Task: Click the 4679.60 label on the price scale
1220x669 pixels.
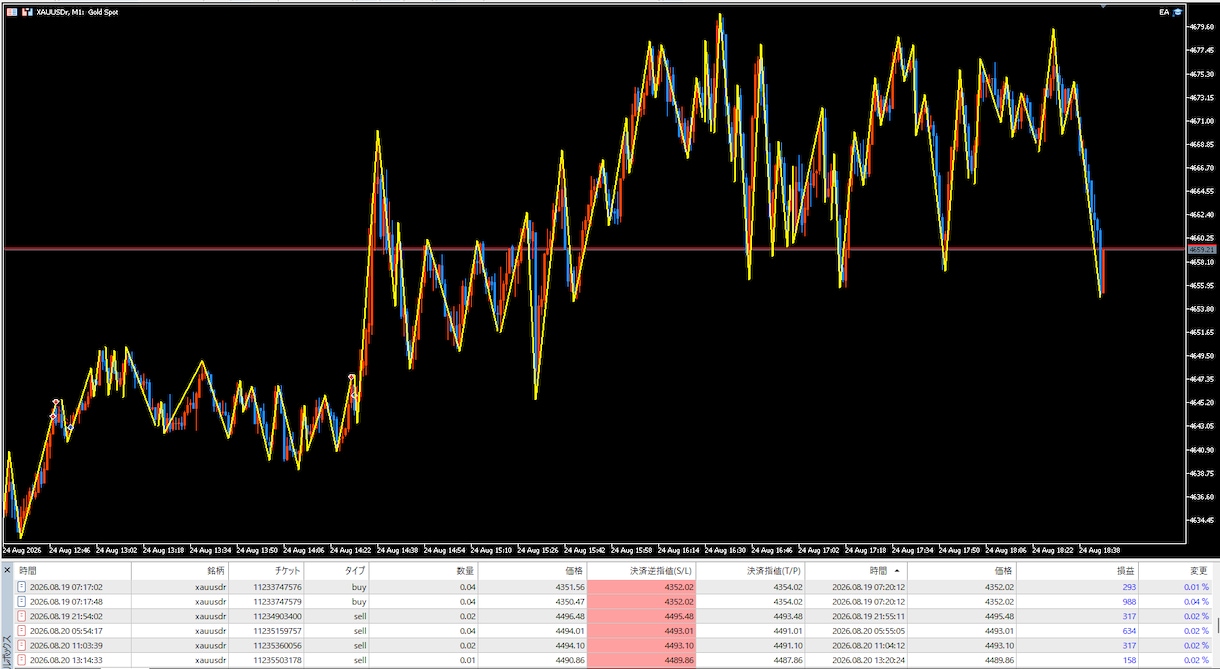Action: point(1201,27)
